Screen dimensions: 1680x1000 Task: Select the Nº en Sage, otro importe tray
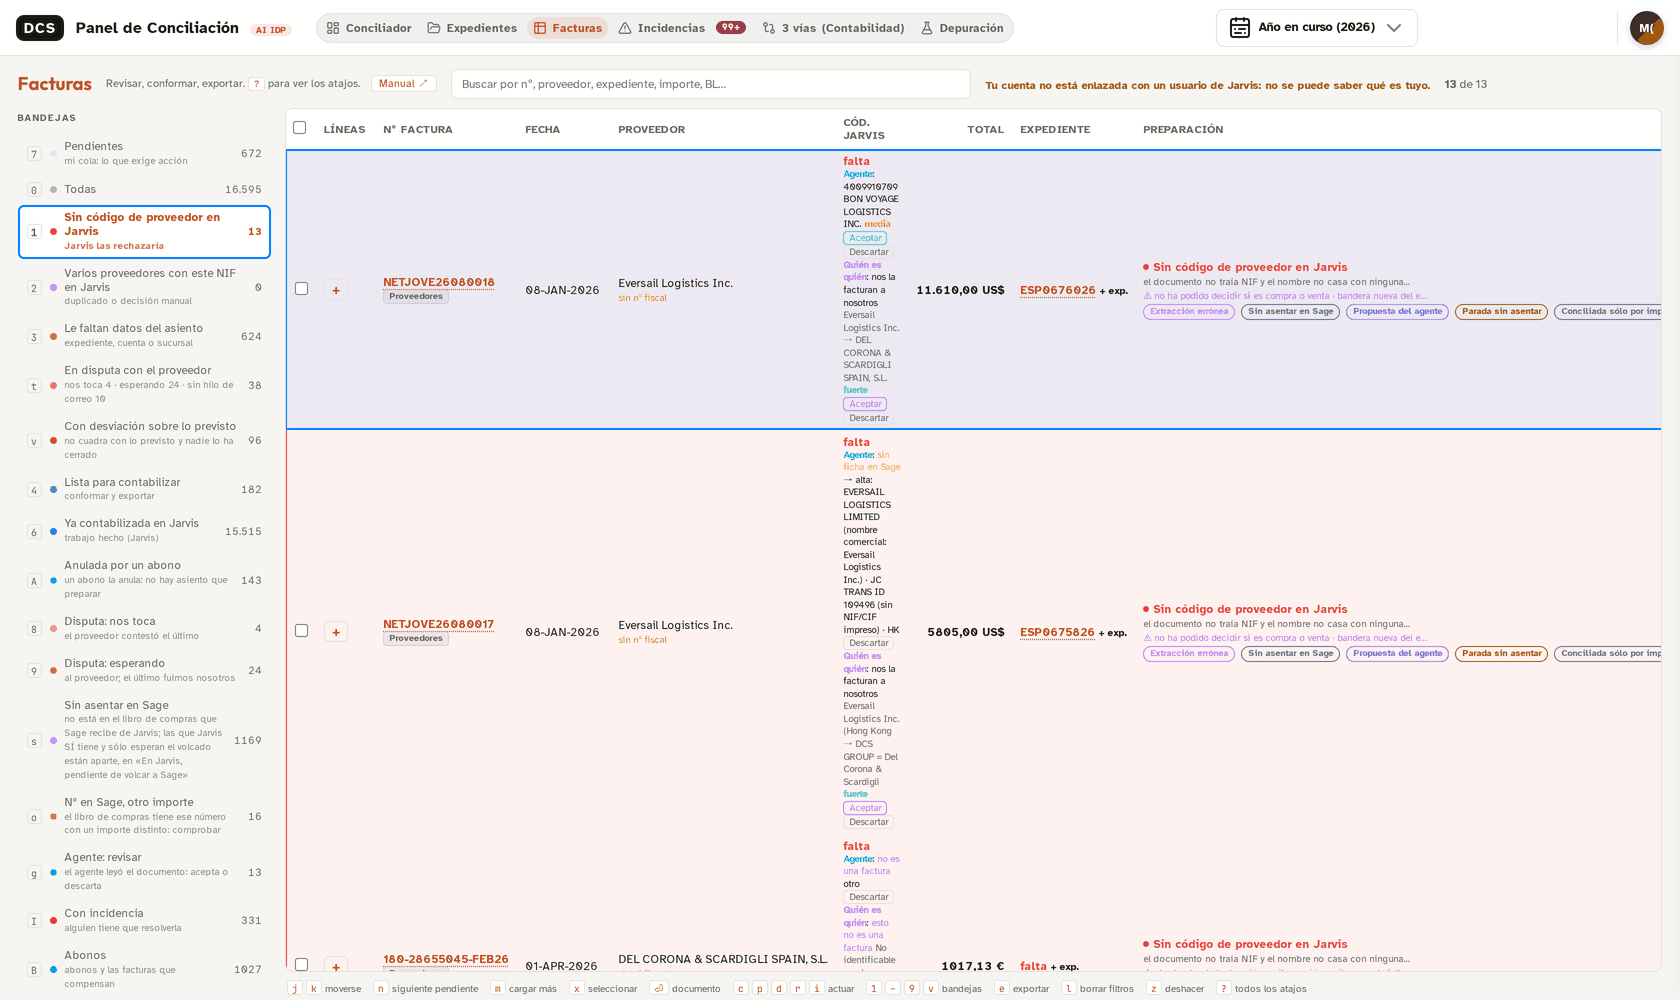(x=144, y=816)
